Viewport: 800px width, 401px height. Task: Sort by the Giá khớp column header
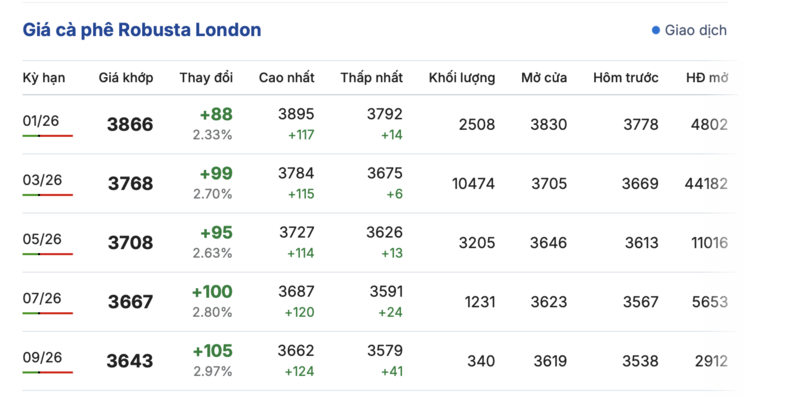point(125,78)
